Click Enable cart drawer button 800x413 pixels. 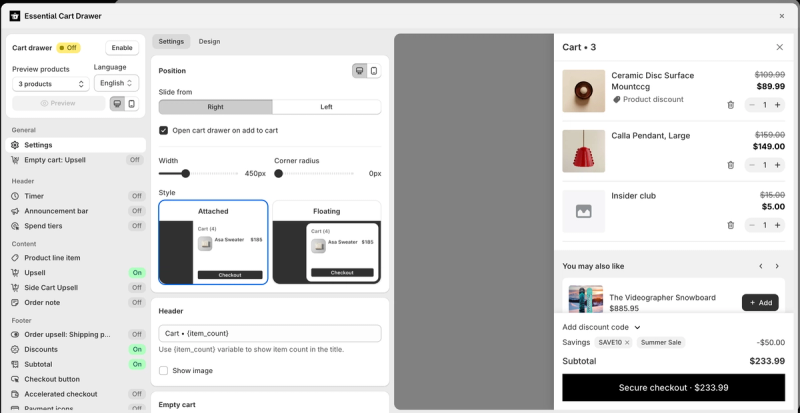122,48
